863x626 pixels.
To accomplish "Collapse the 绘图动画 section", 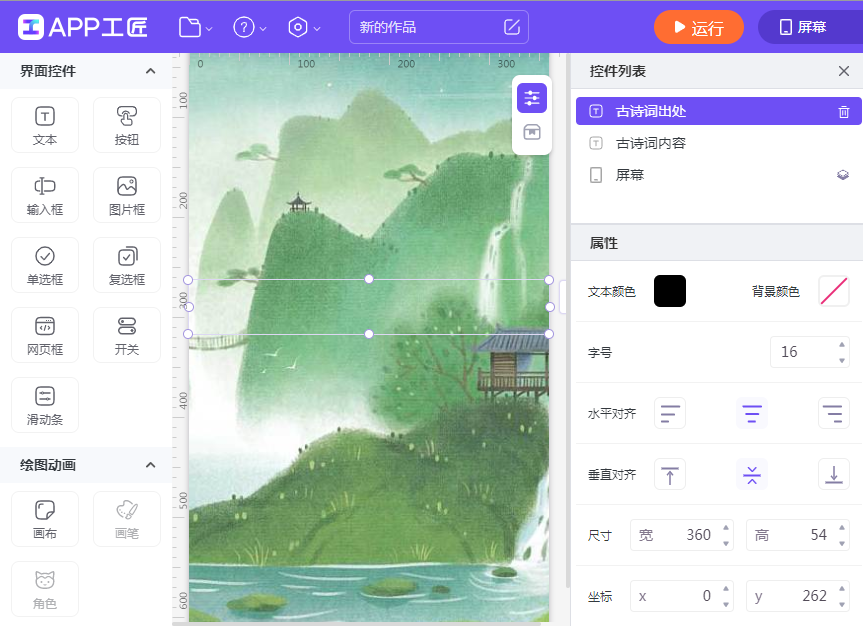I will (150, 465).
